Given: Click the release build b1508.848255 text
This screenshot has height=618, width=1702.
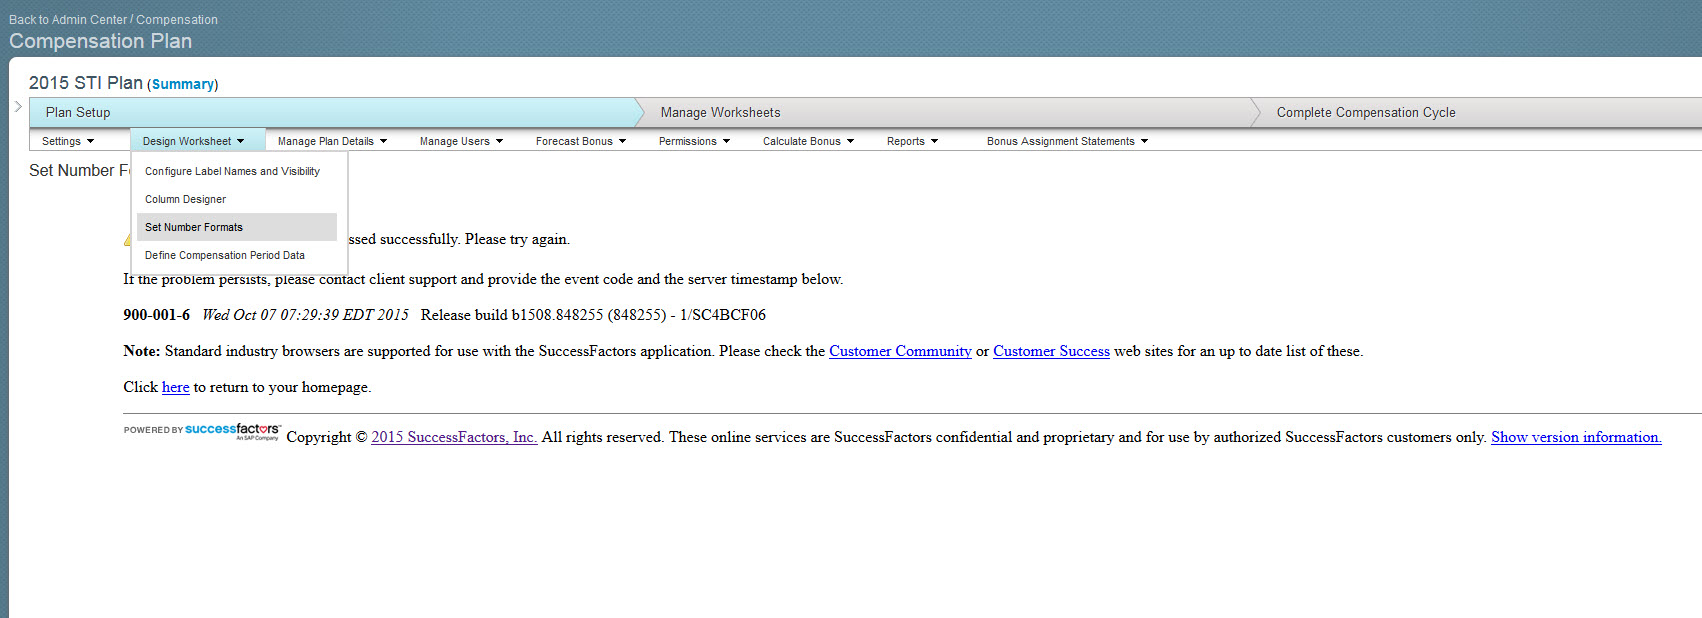Looking at the screenshot, I should pos(593,315).
